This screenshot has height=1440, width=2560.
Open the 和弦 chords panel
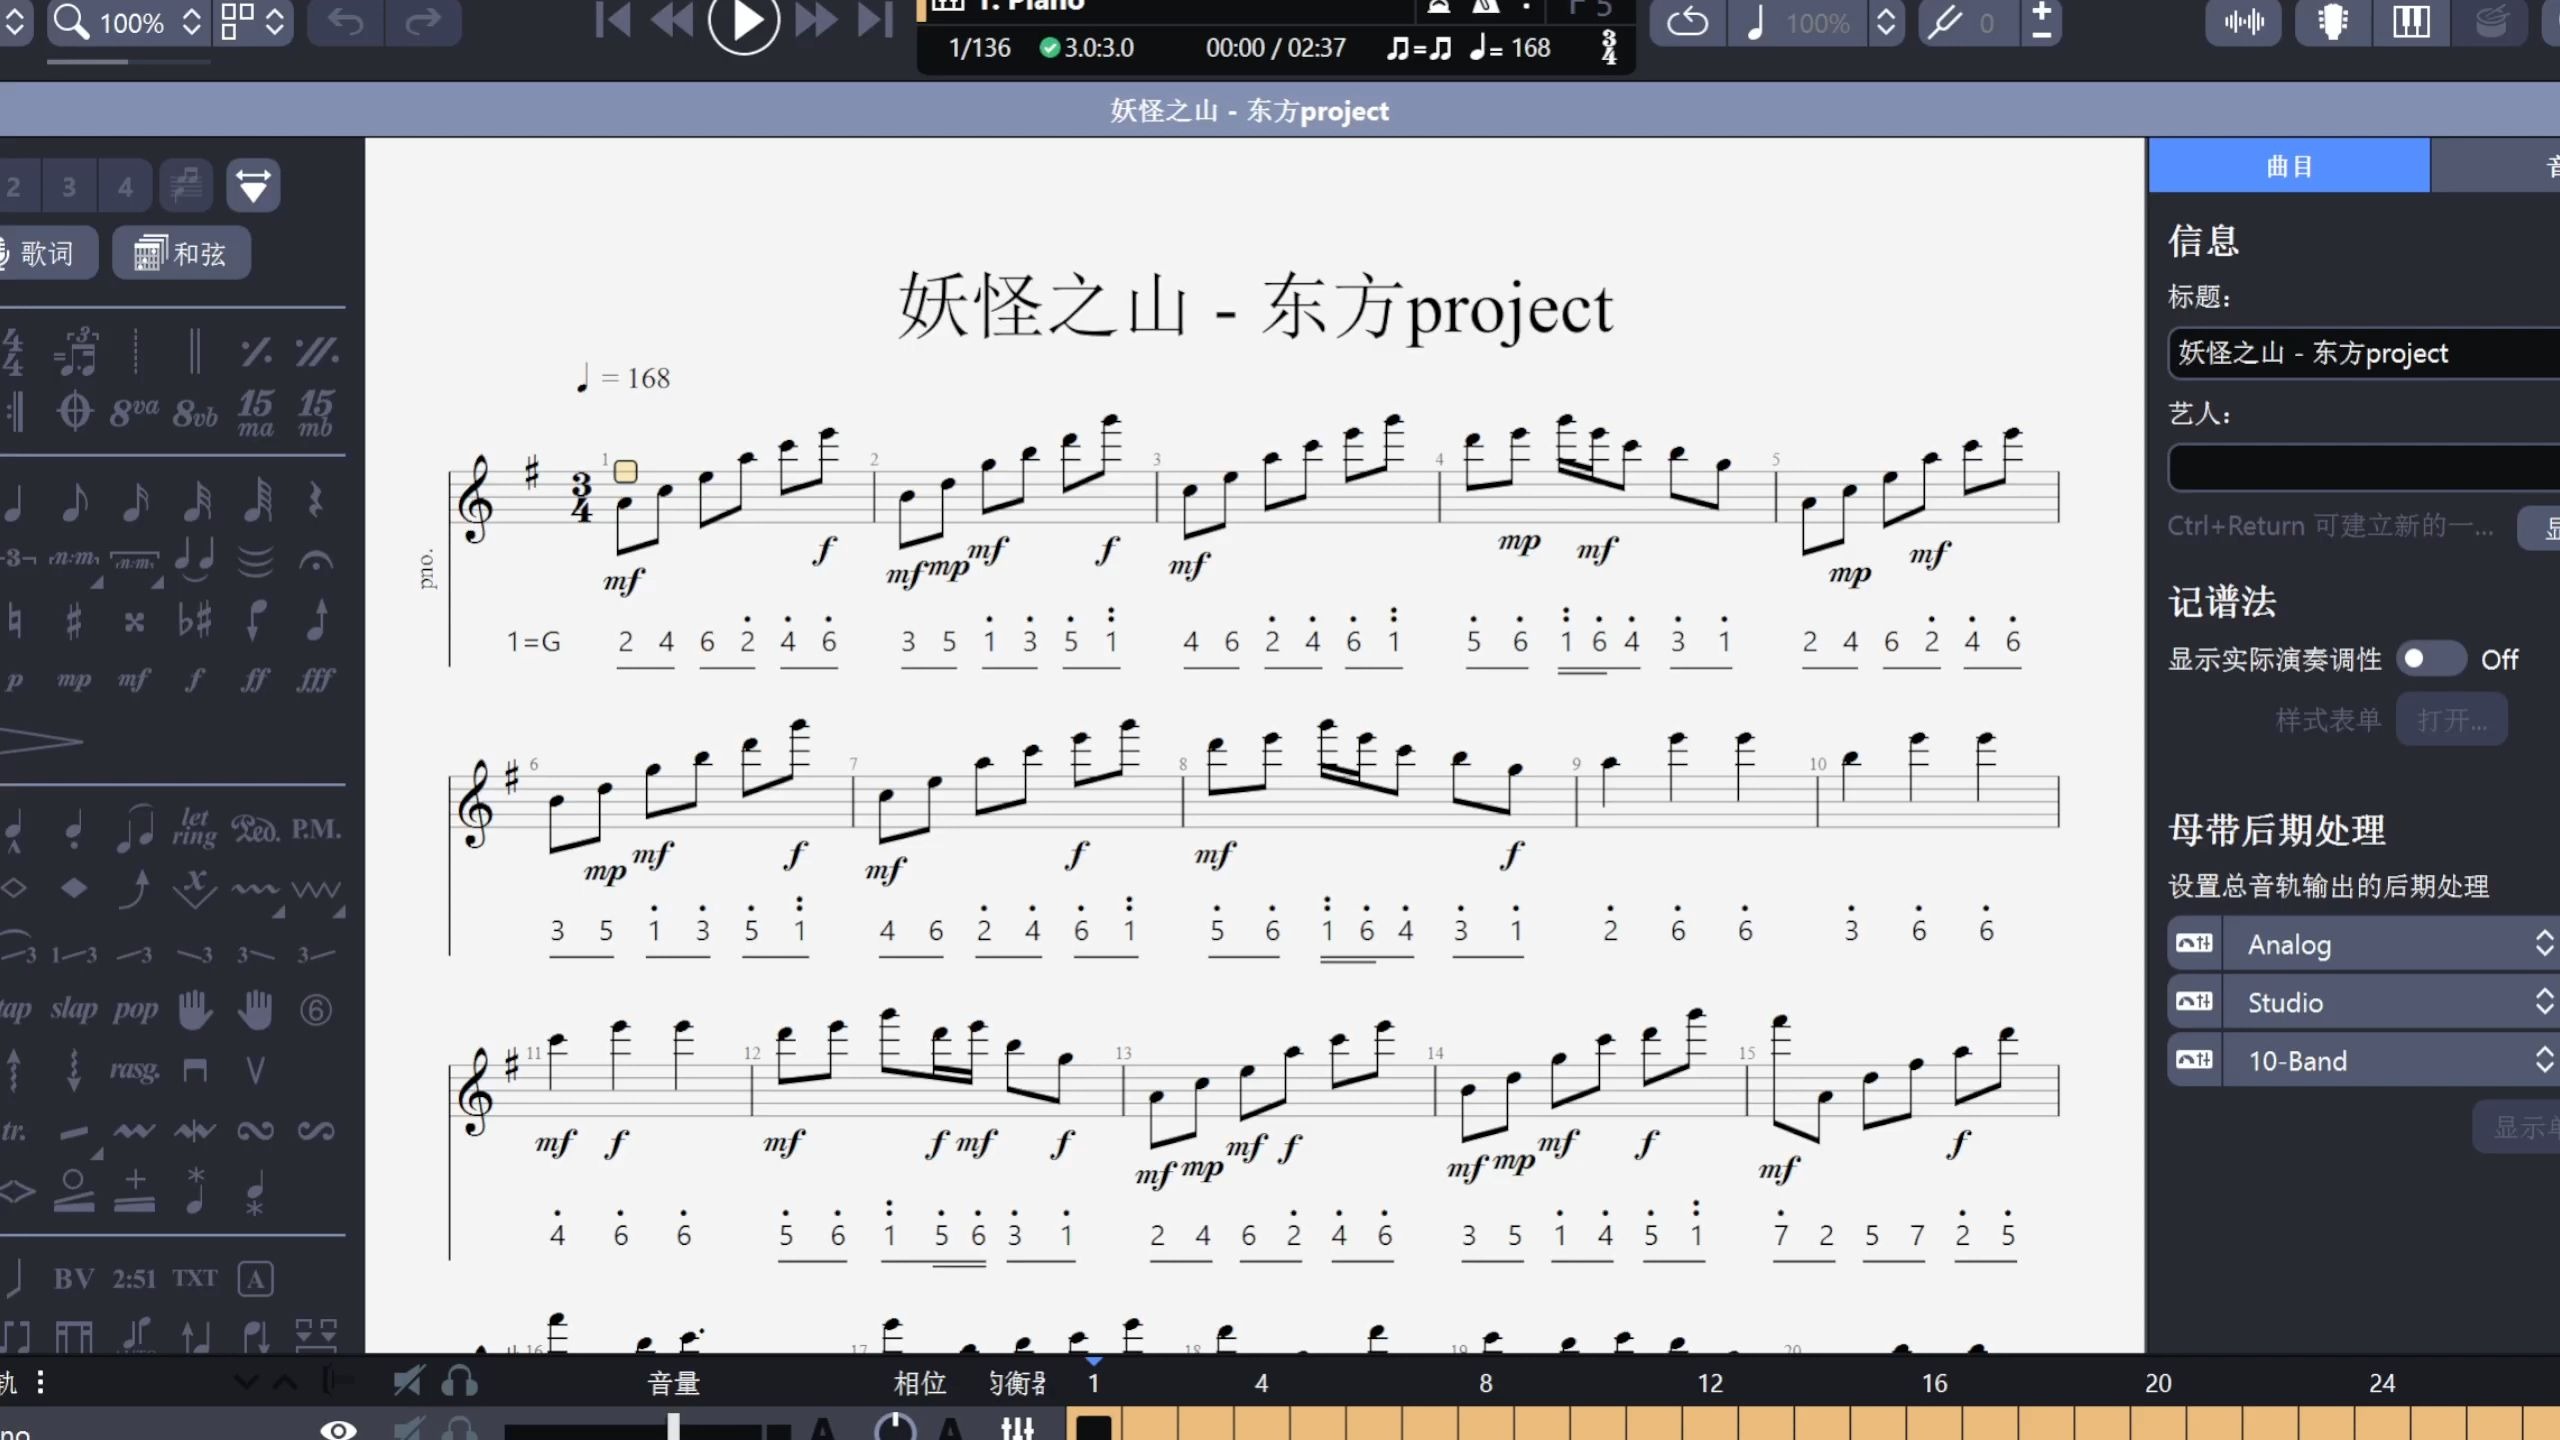click(x=181, y=253)
